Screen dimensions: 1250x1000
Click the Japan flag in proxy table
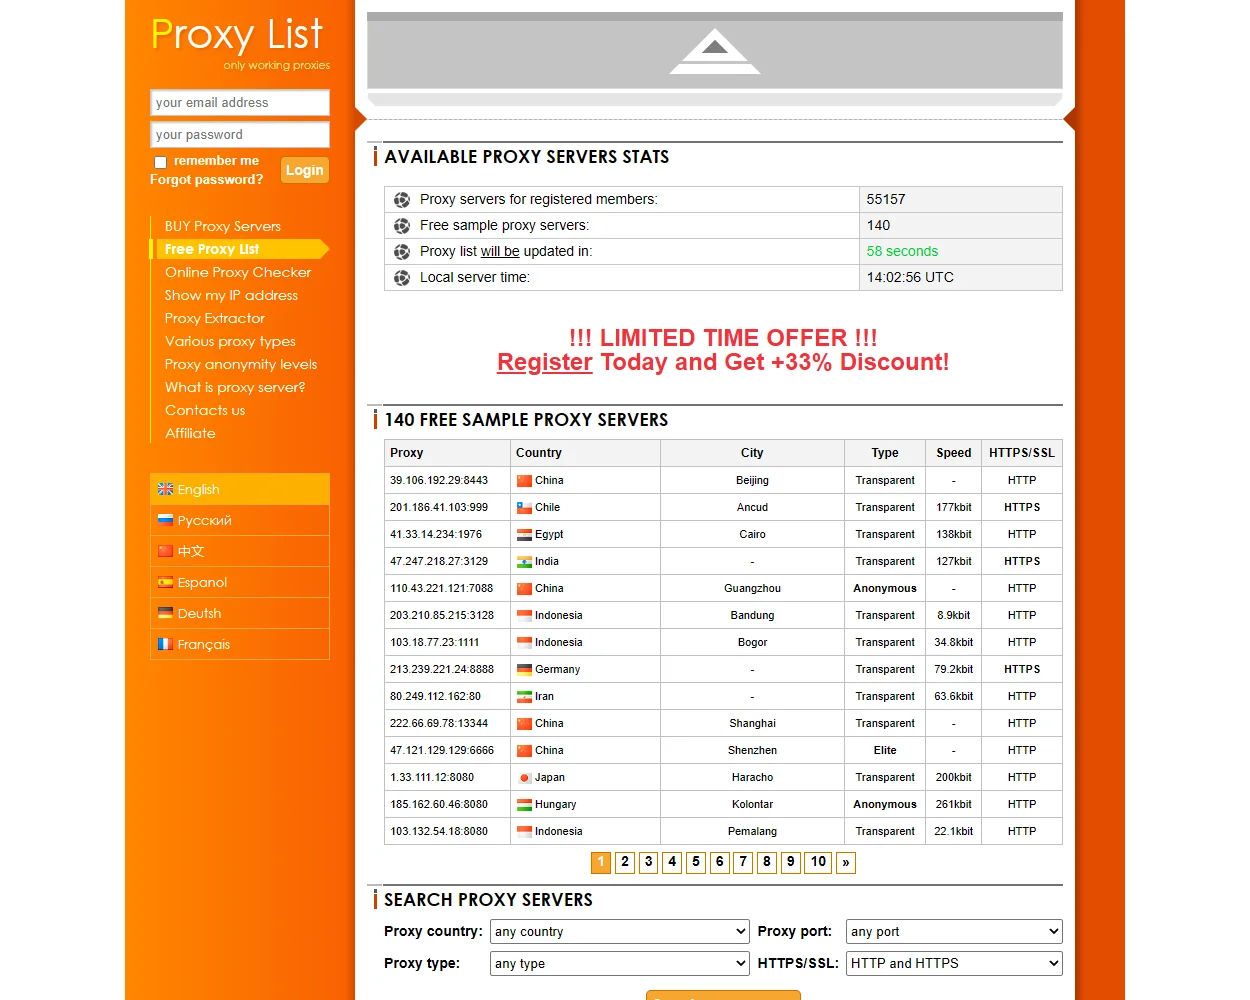tap(524, 778)
